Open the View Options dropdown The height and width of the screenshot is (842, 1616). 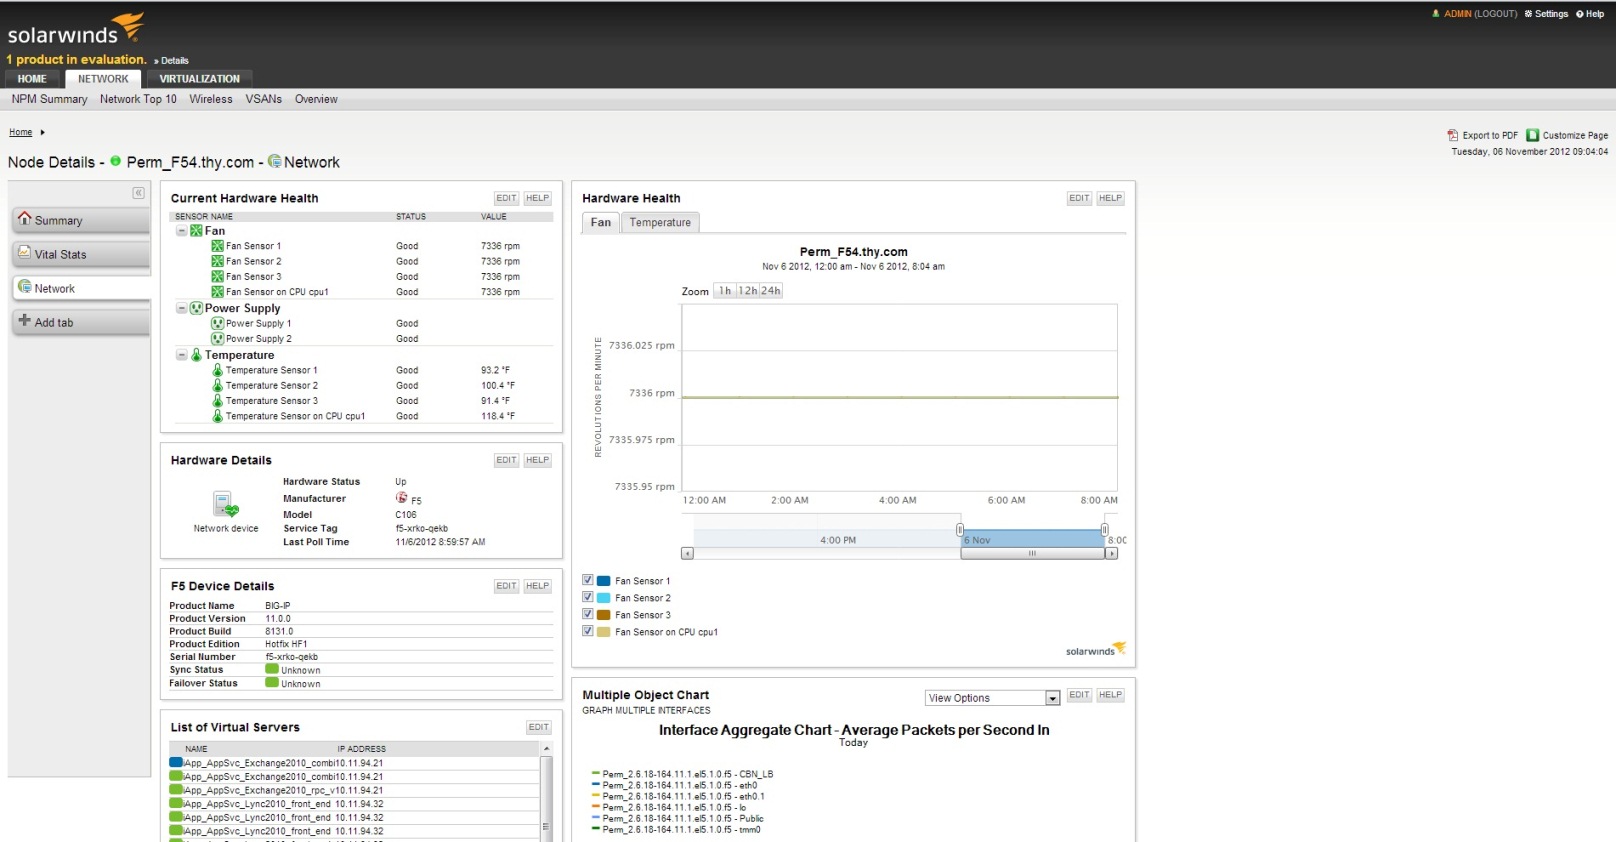click(x=1052, y=698)
